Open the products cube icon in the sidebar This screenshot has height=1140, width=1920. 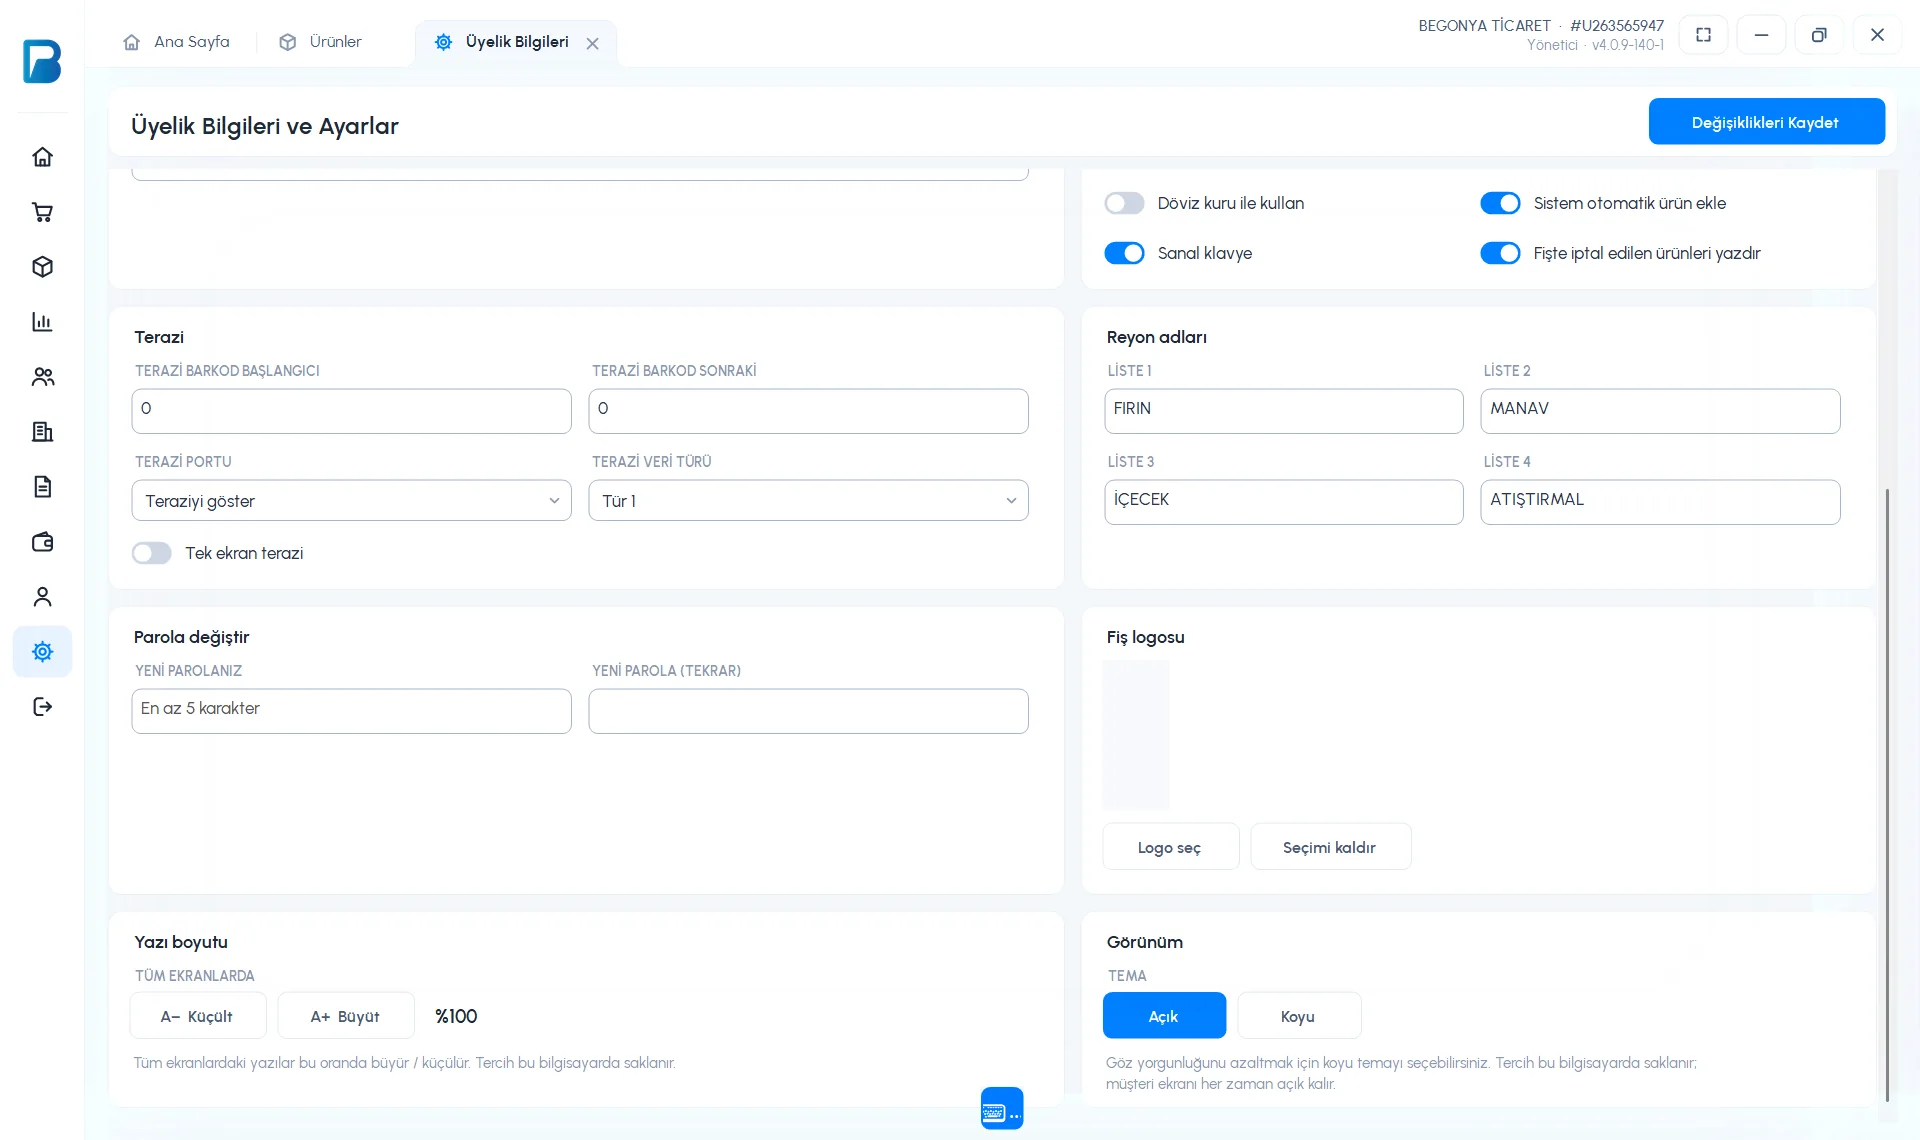pos(42,267)
